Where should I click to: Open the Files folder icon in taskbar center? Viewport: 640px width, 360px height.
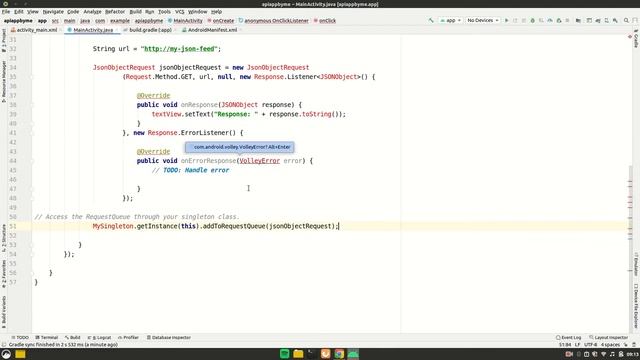coord(298,354)
